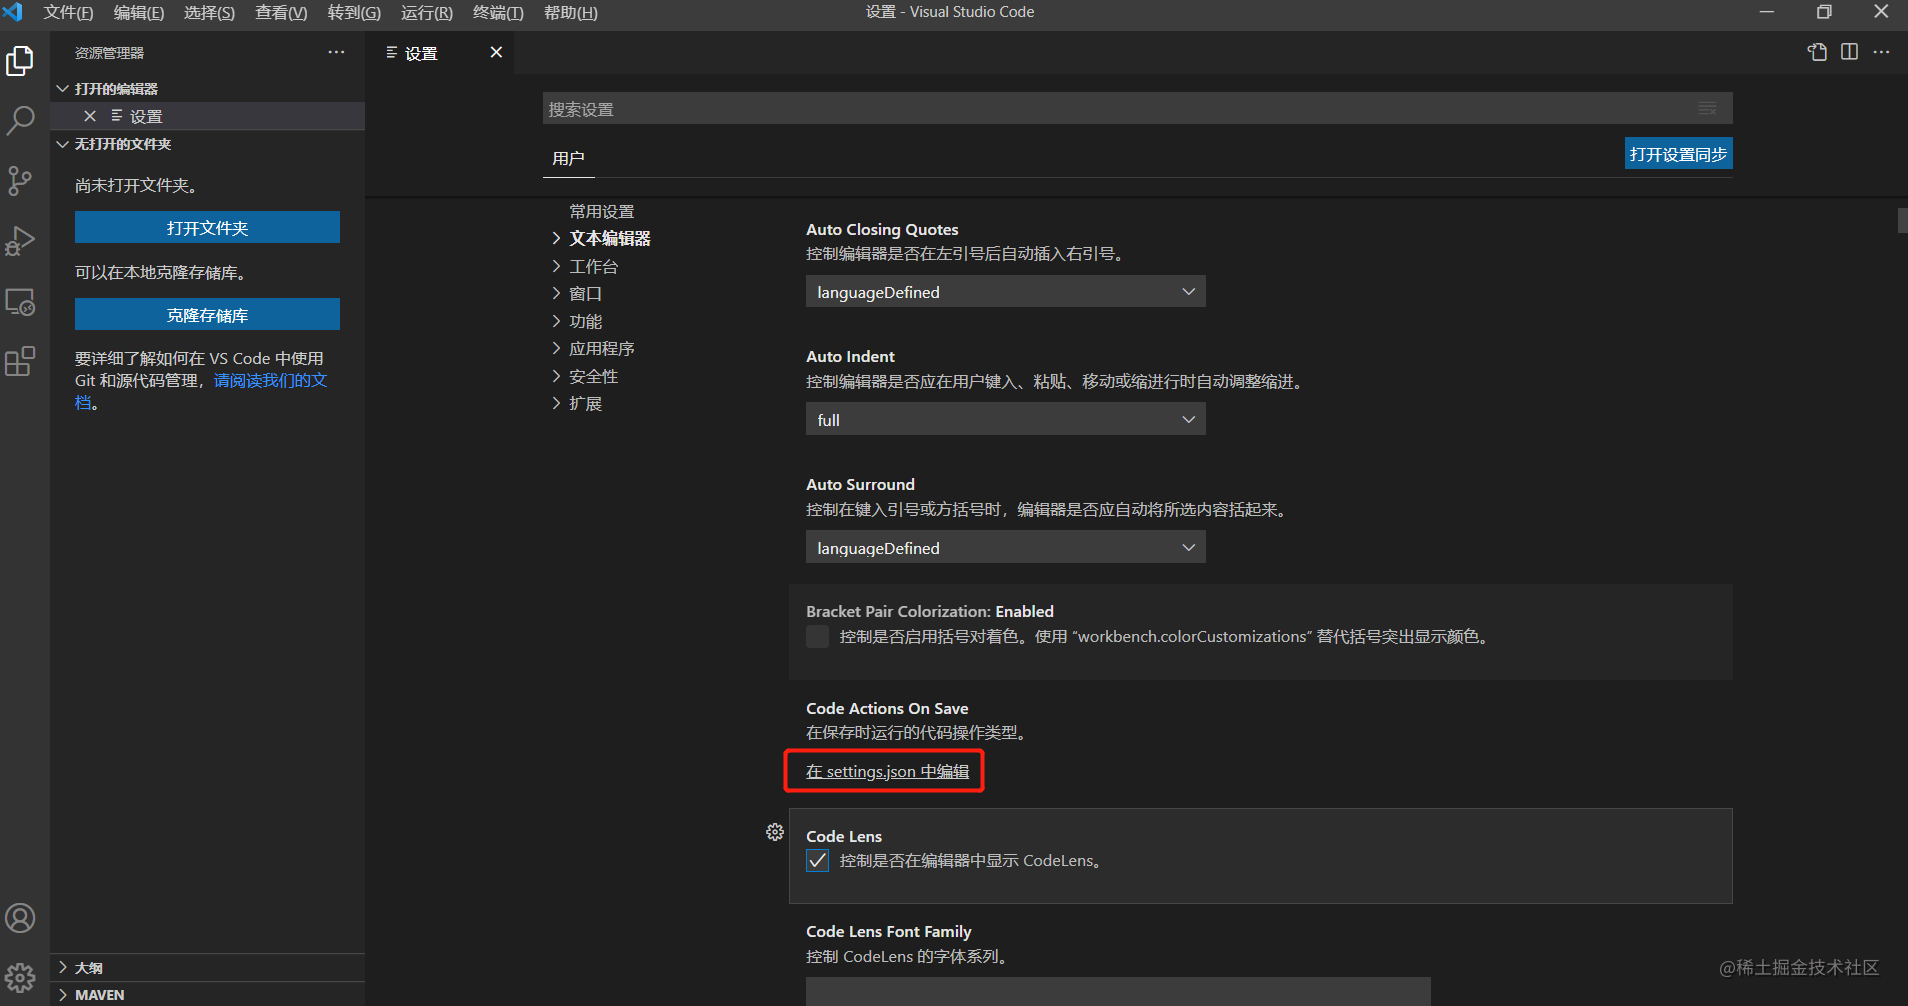The height and width of the screenshot is (1006, 1908).
Task: Open the Code Lens setting gear menu
Action: [775, 832]
